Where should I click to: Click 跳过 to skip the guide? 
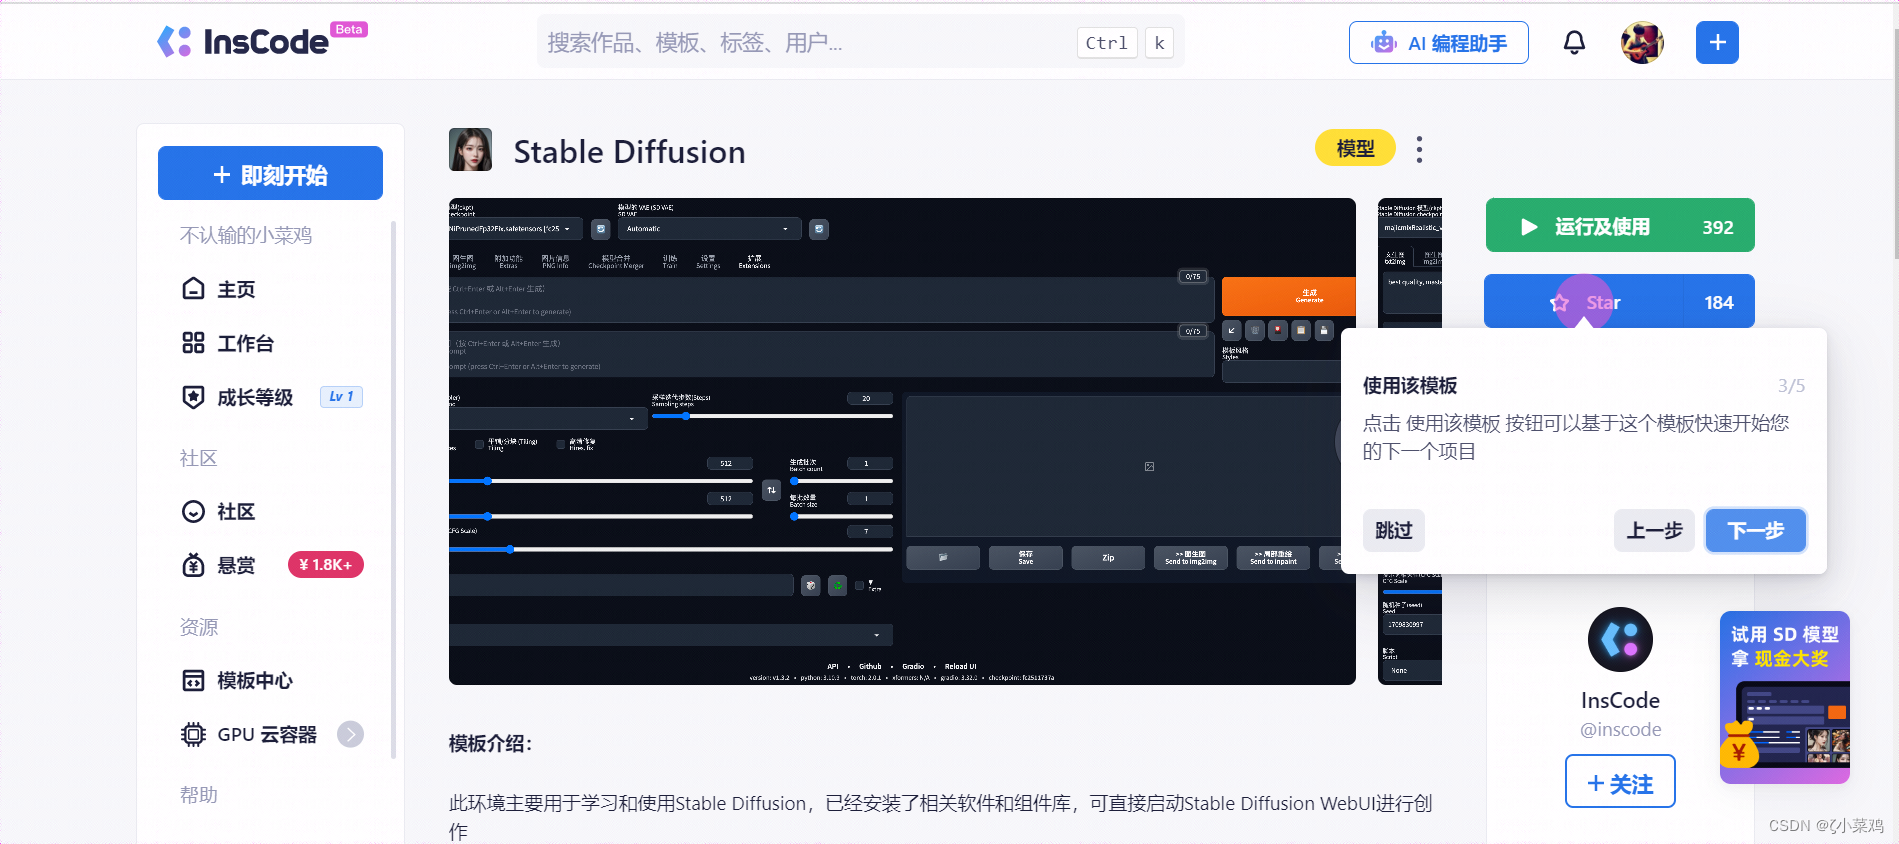coord(1393,530)
